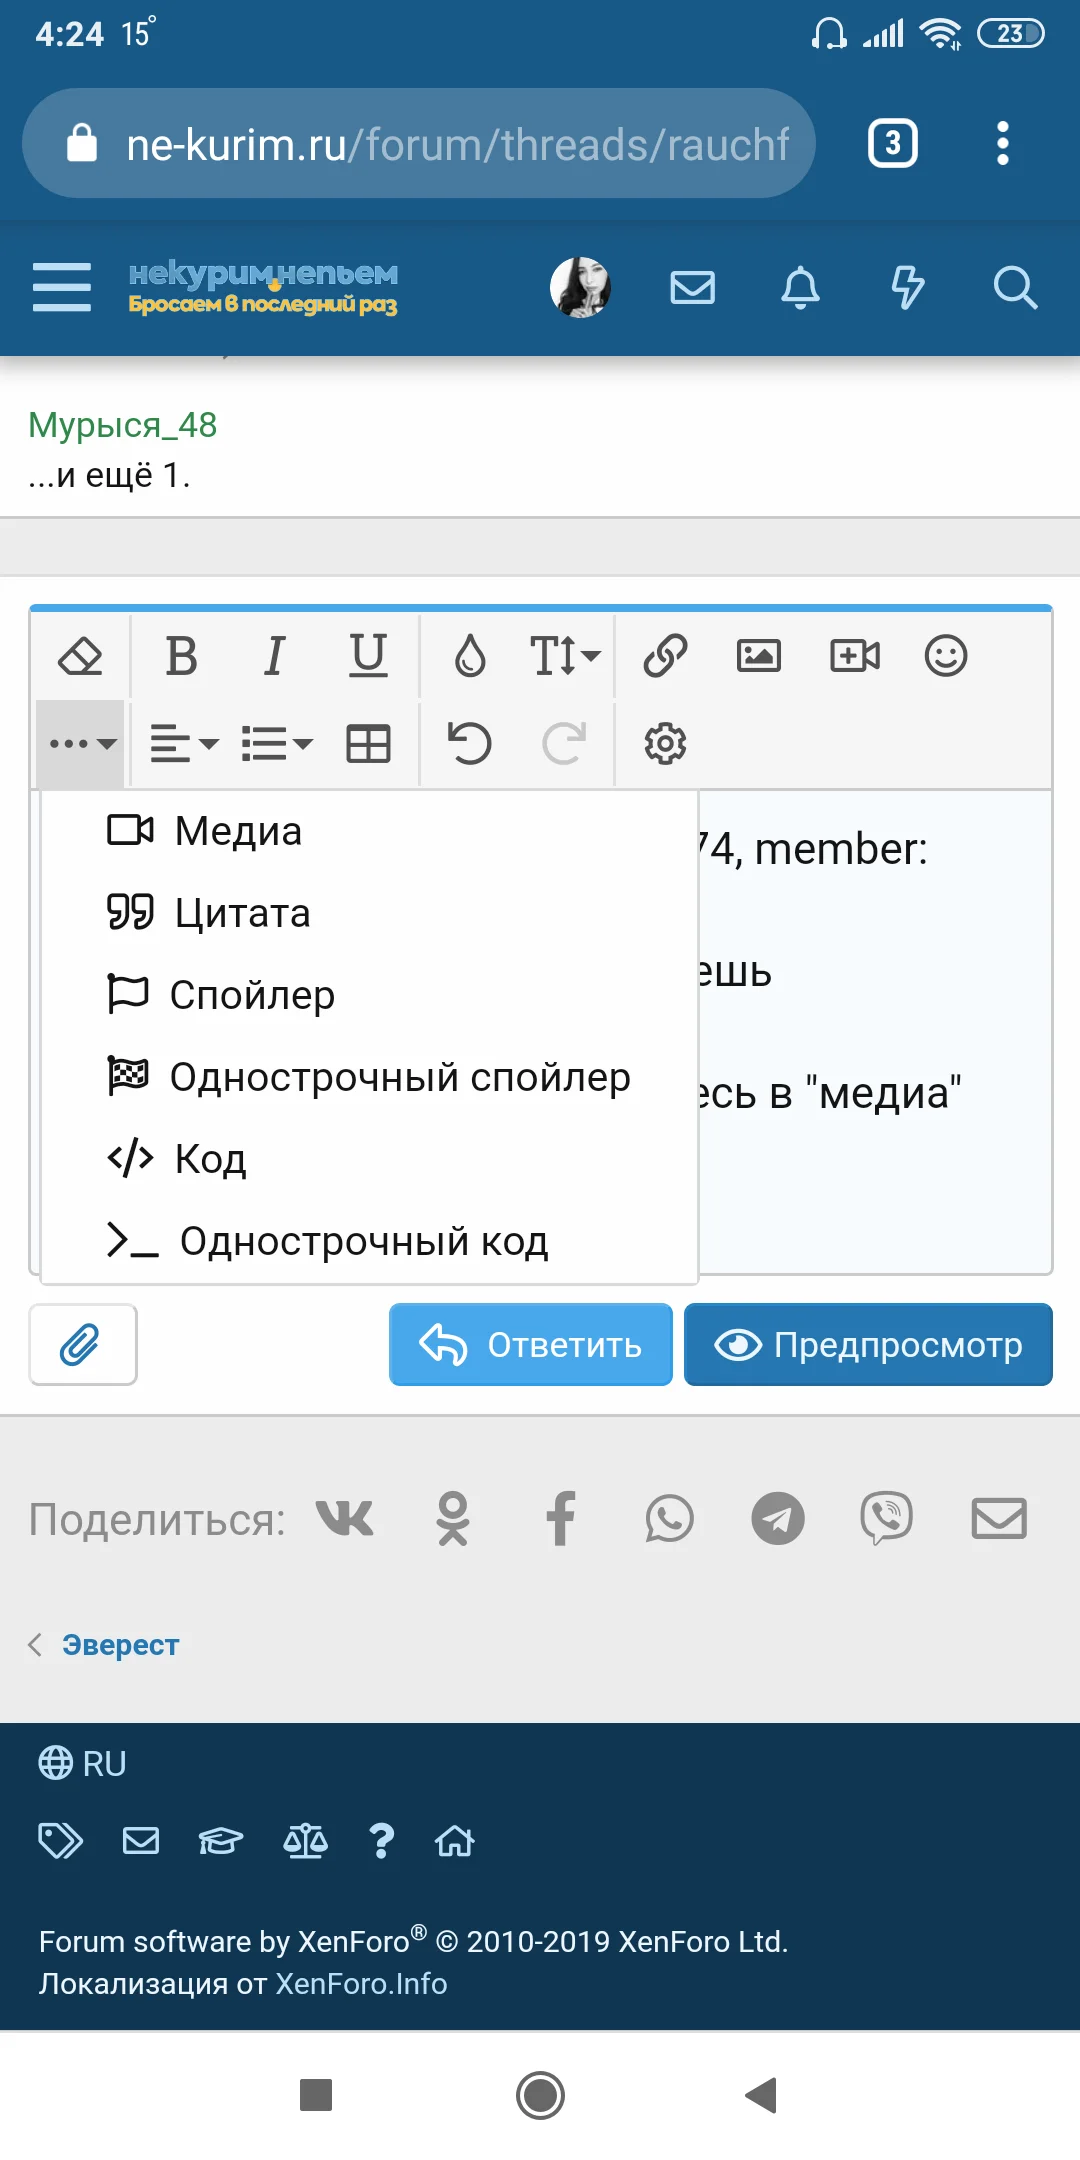1080x2160 pixels.
Task: Open the Некурим forum logo home
Action: pyautogui.click(x=263, y=288)
